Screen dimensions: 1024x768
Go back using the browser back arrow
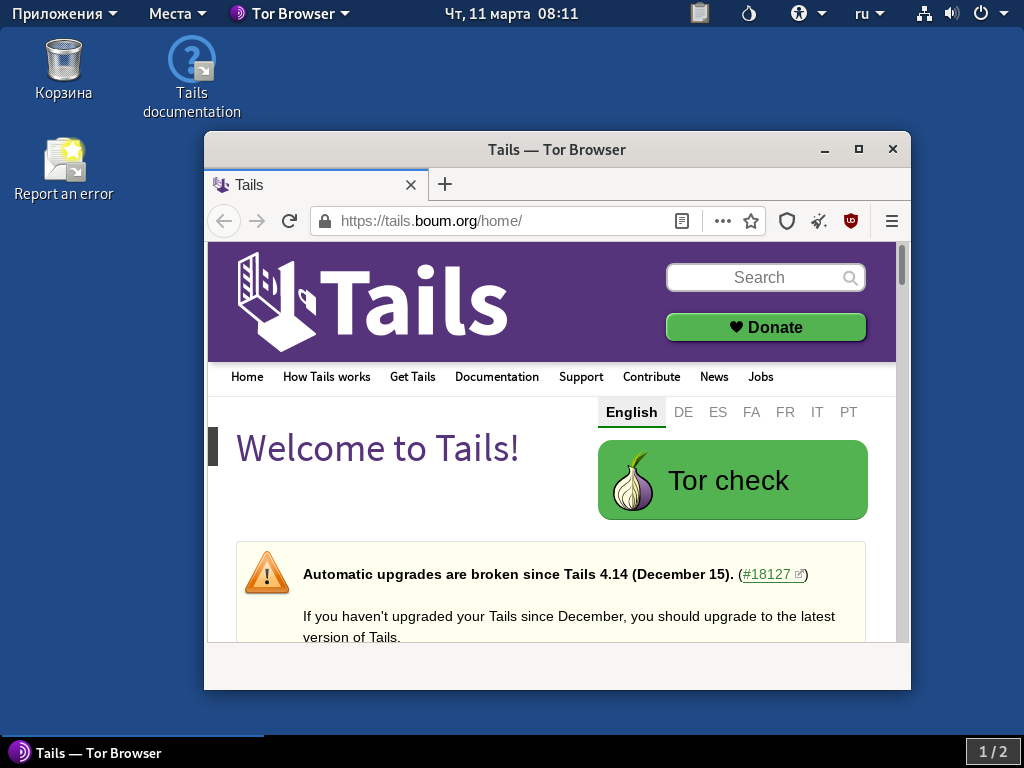[x=224, y=221]
